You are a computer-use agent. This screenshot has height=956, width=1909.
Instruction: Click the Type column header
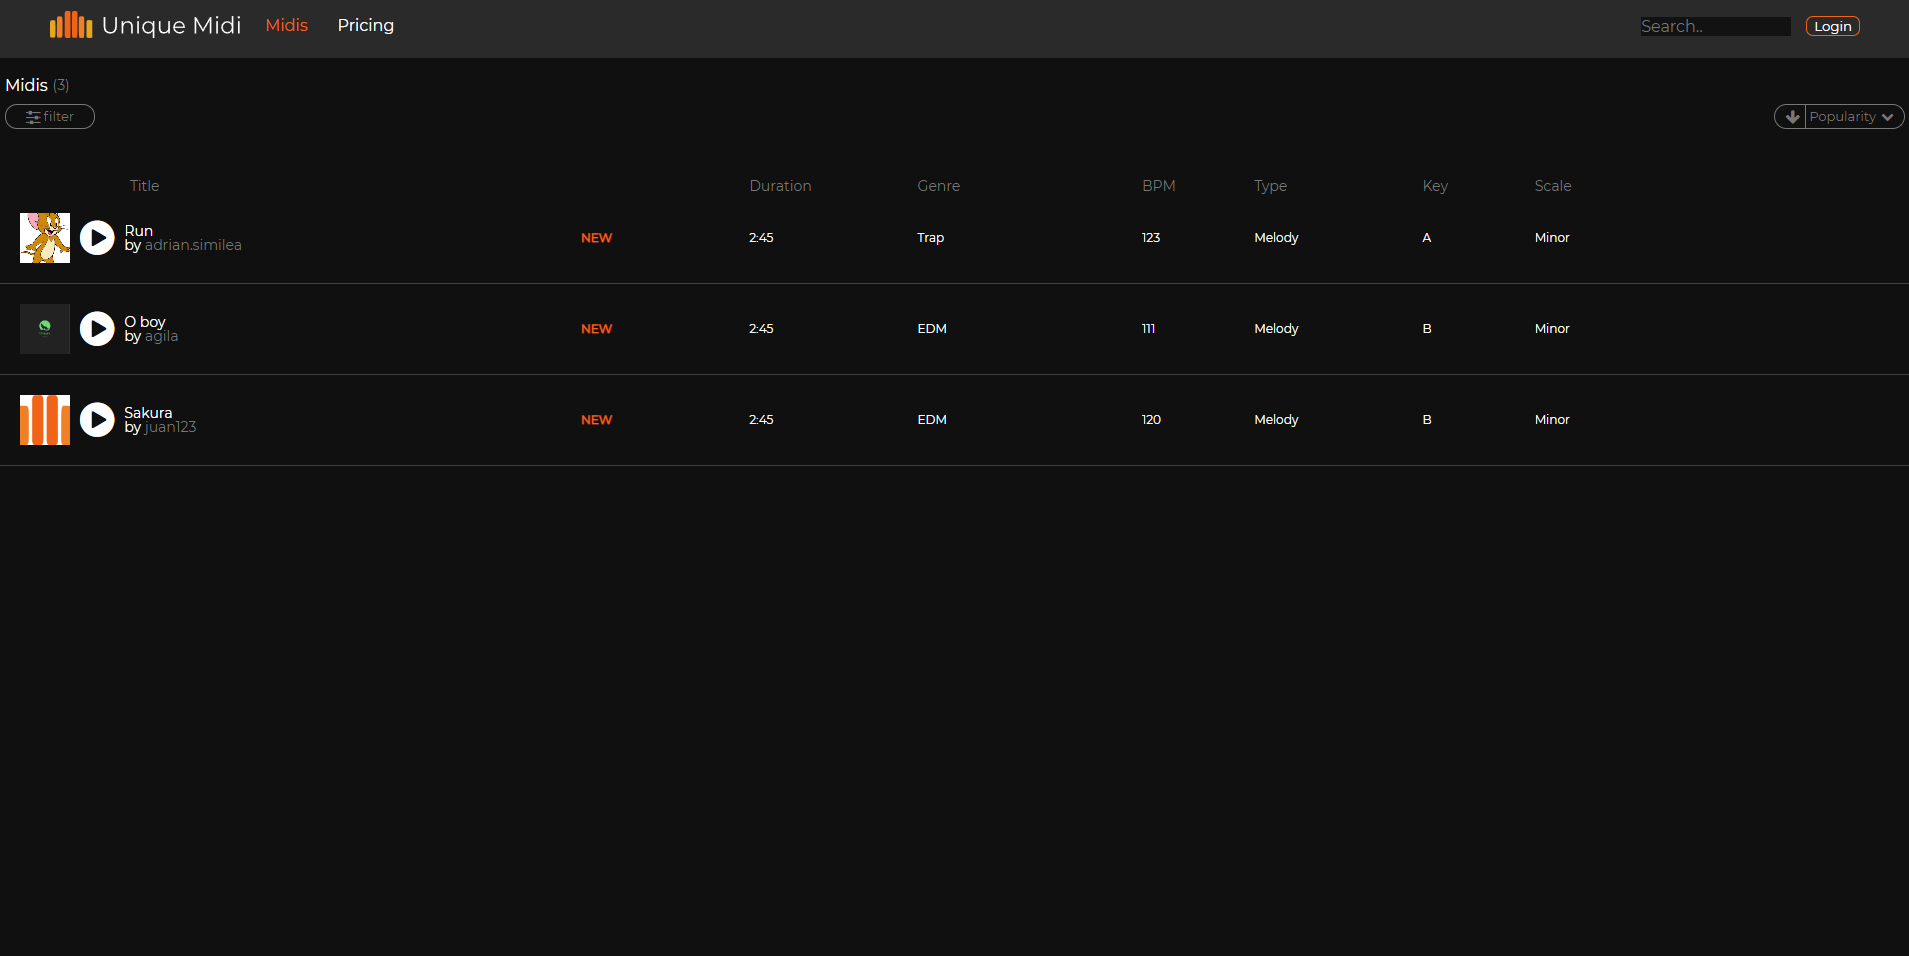pyautogui.click(x=1271, y=186)
